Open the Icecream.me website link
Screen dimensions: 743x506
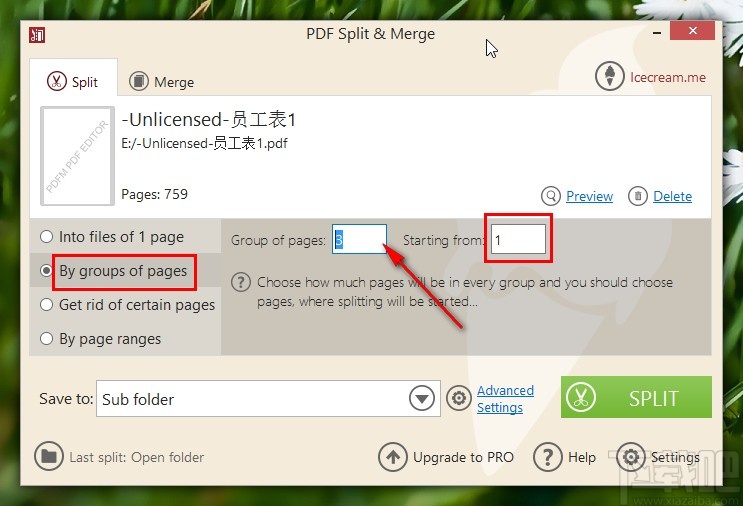tap(668, 77)
